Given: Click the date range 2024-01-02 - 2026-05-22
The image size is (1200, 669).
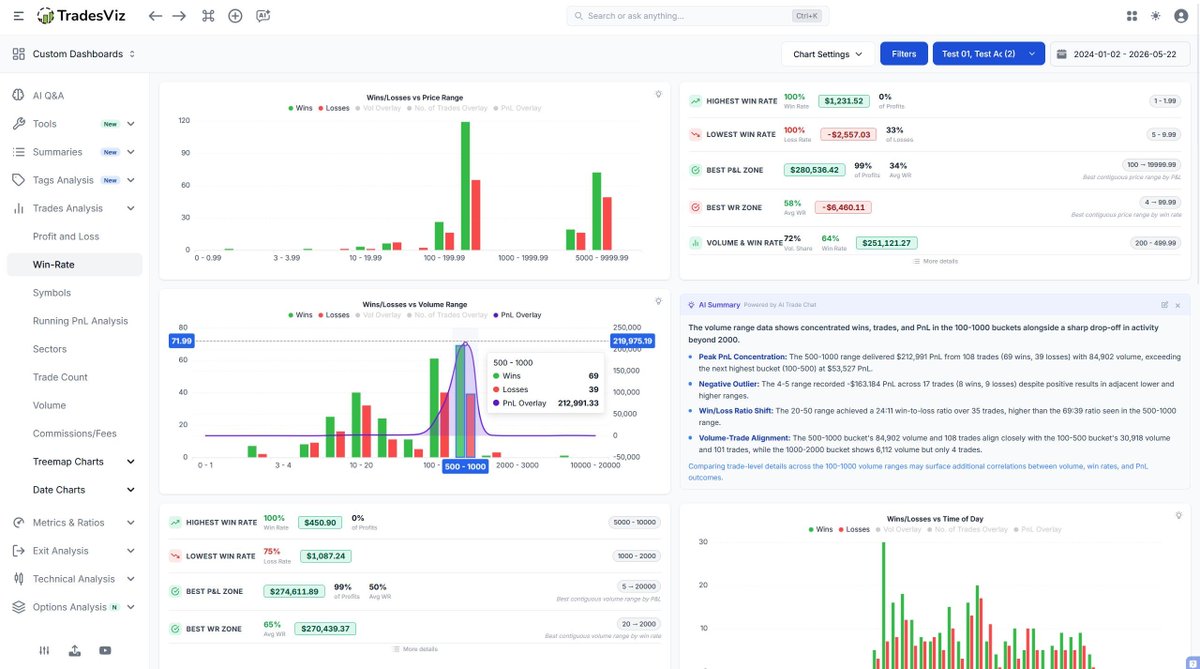Looking at the screenshot, I should tap(1119, 54).
